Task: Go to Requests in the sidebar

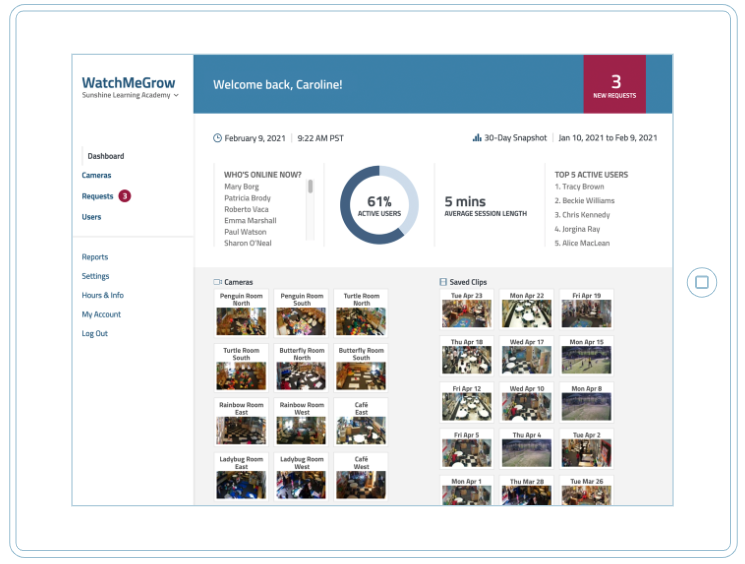Action: [97, 196]
